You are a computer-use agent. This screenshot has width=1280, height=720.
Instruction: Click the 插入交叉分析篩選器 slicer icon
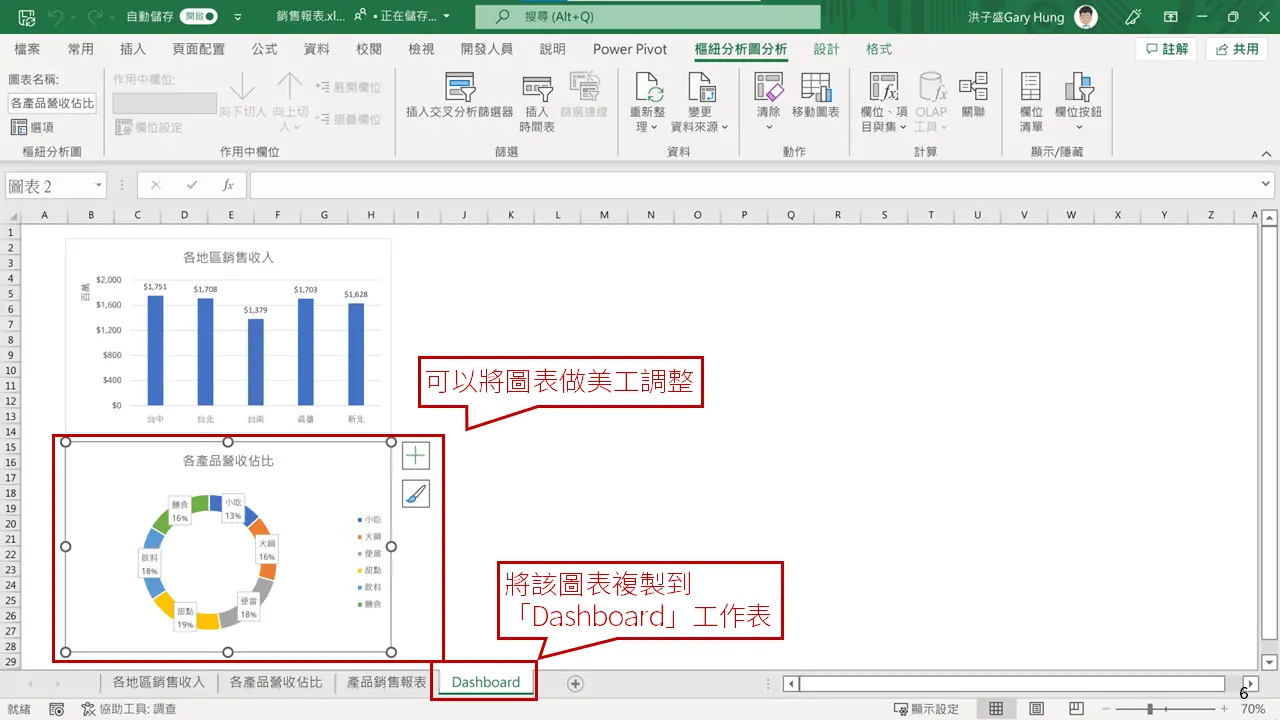coord(460,88)
